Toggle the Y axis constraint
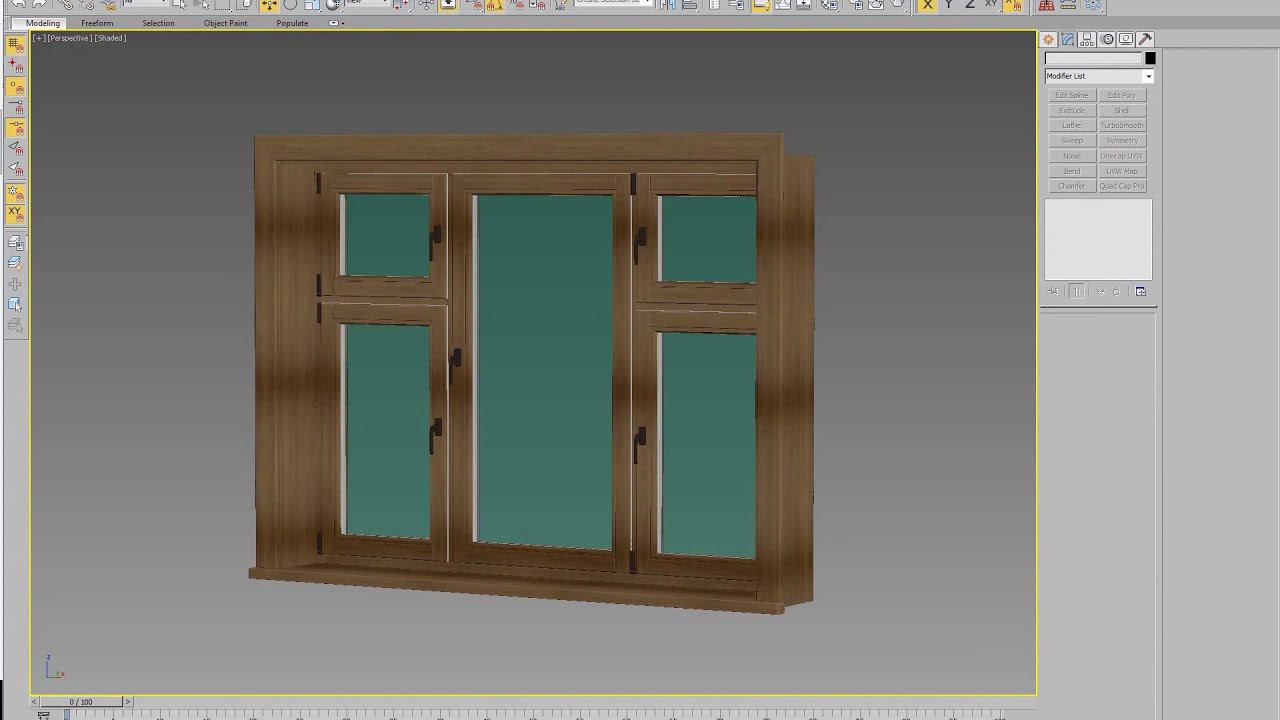 point(948,5)
